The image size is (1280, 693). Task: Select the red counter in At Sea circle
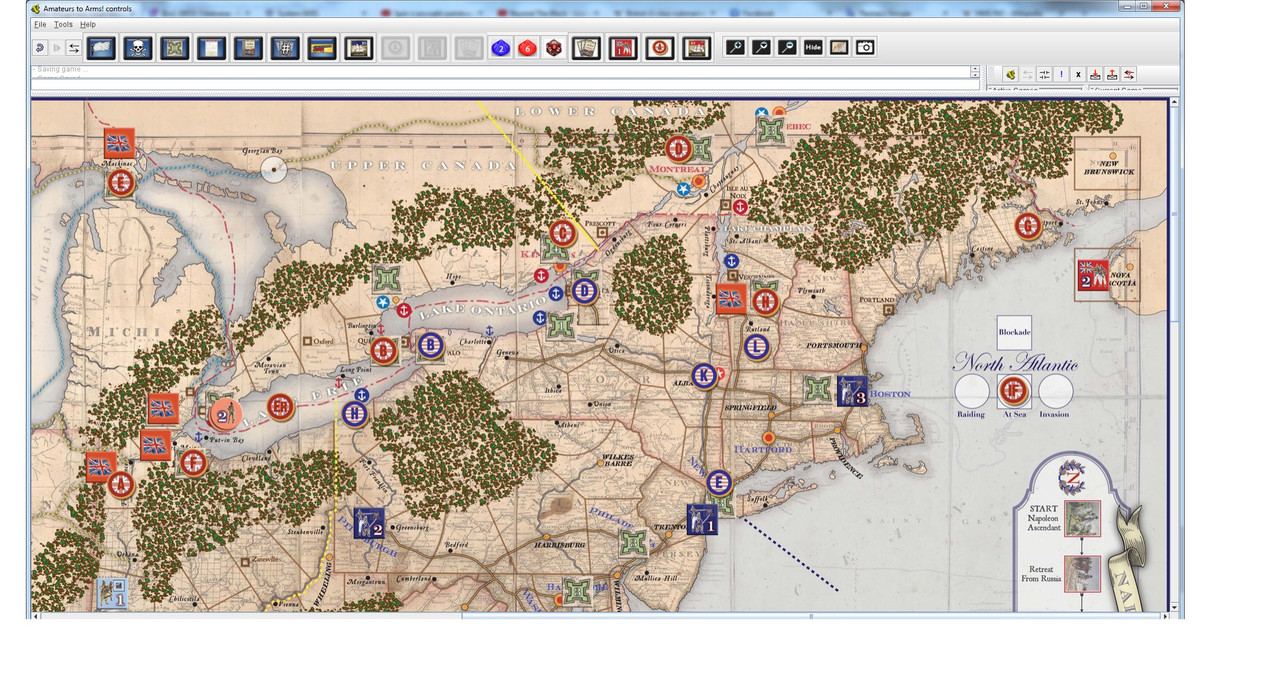click(1014, 390)
